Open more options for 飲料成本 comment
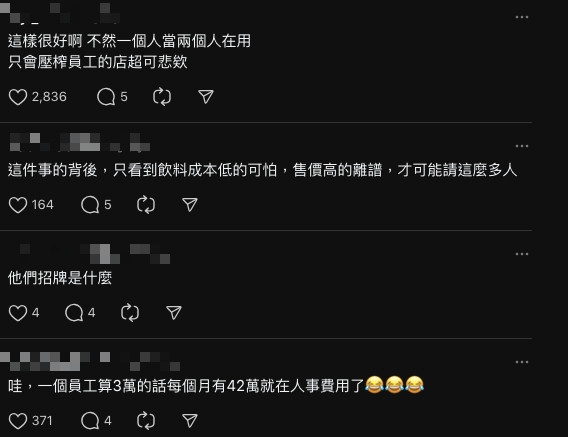This screenshot has height=437, width=568. (x=522, y=146)
